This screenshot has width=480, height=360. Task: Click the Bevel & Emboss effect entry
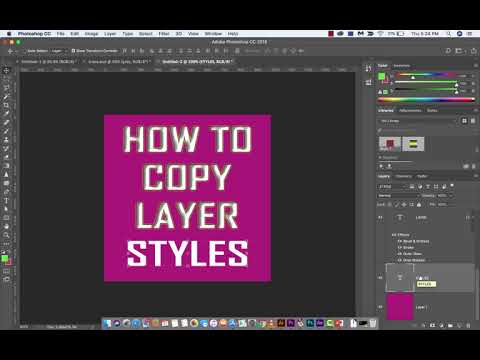[416, 241]
